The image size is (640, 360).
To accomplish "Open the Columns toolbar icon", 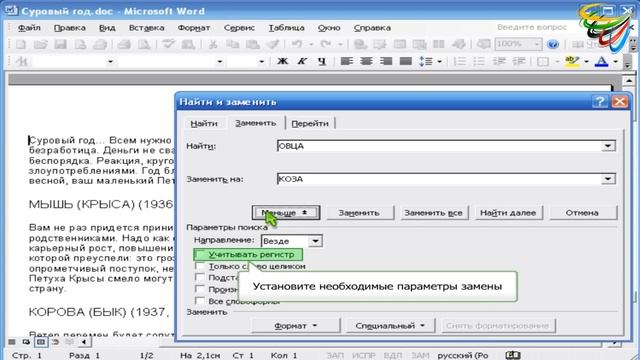I will [x=438, y=44].
